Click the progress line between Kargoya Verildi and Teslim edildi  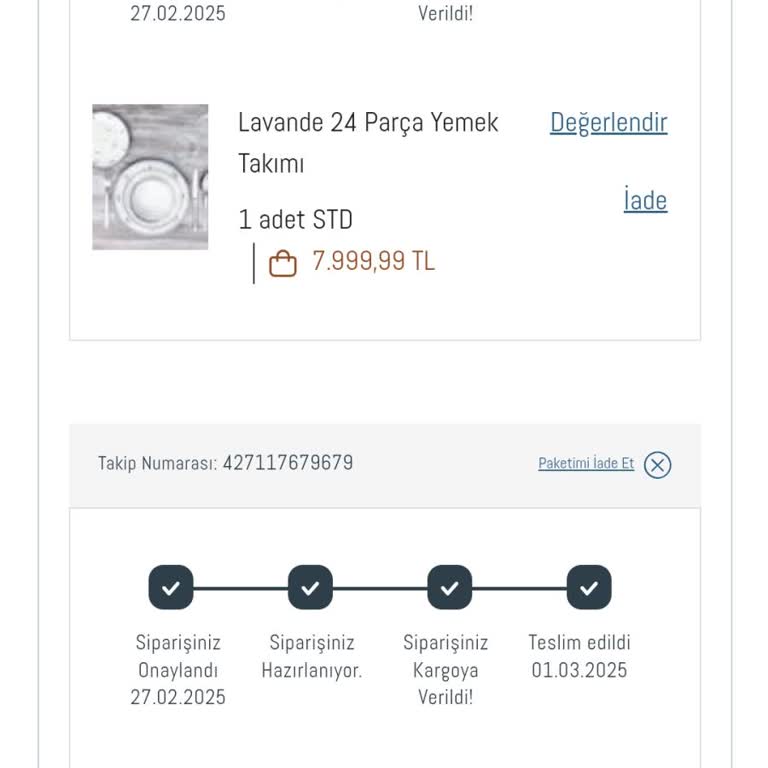coord(518,588)
